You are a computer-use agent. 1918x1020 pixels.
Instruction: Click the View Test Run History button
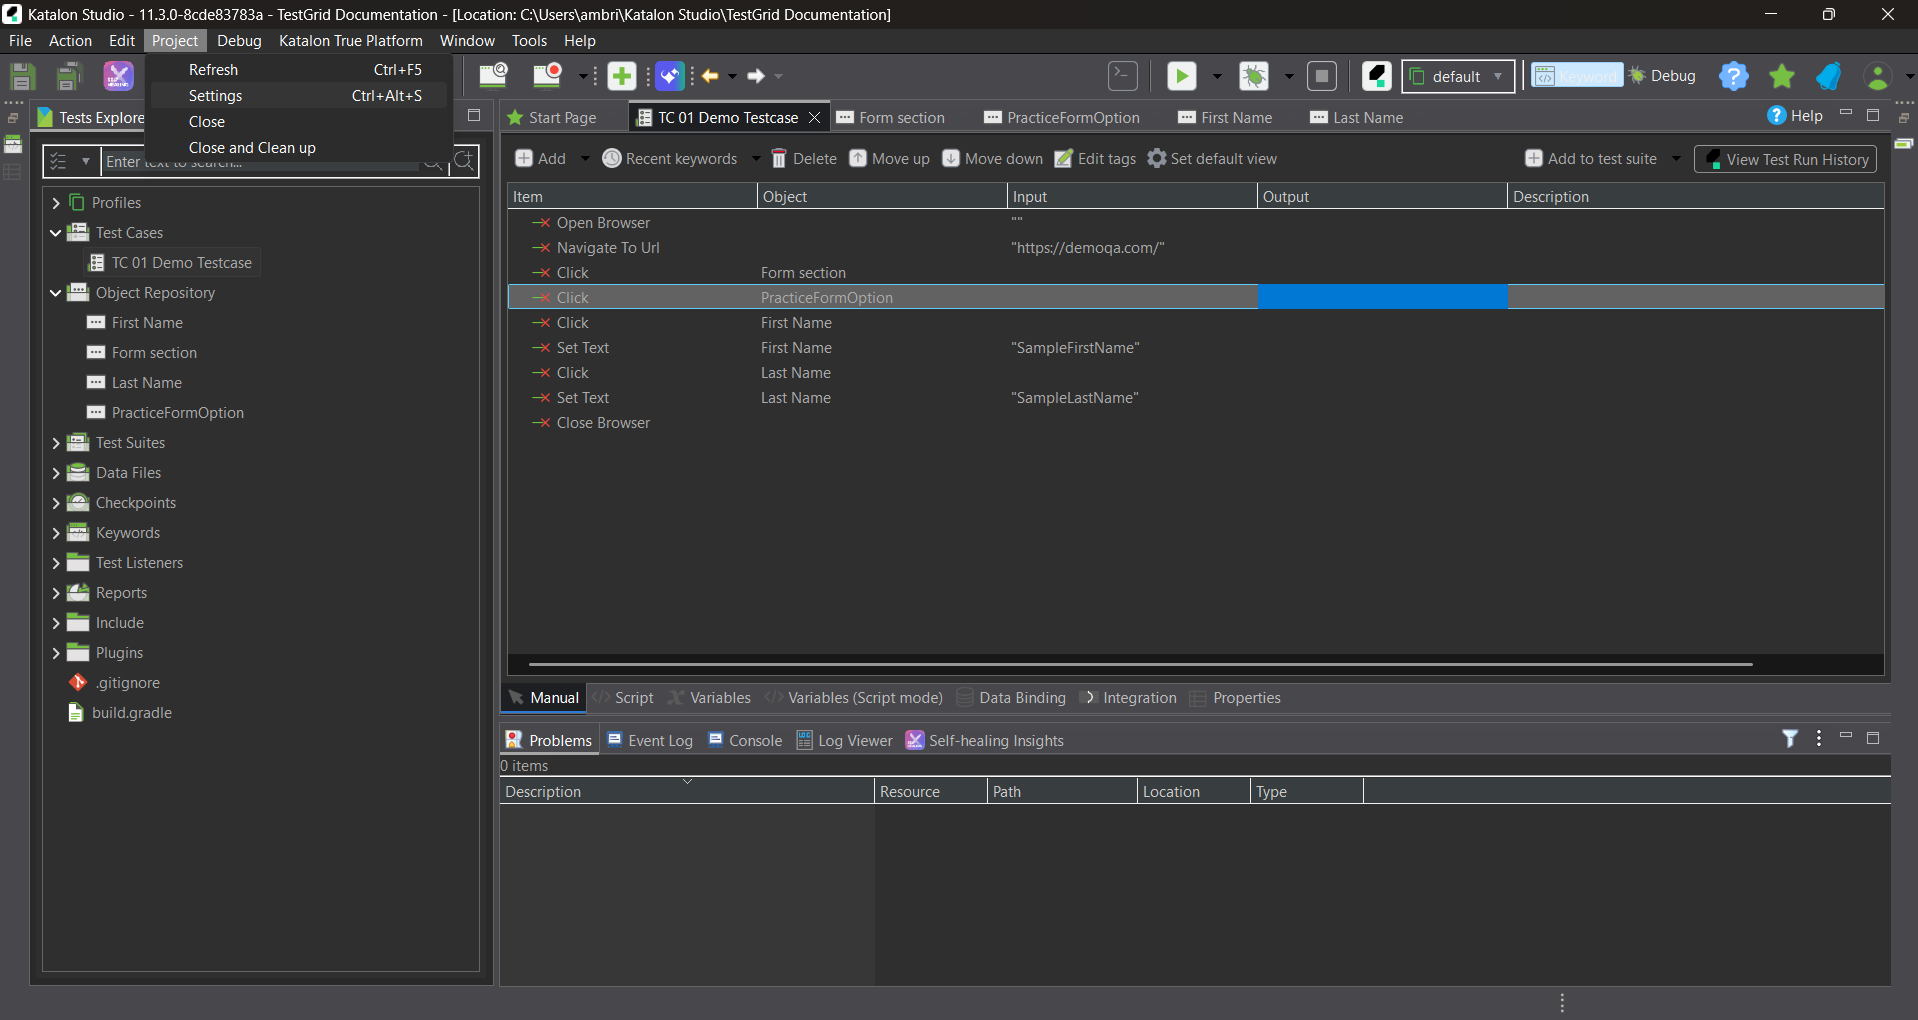click(x=1785, y=159)
